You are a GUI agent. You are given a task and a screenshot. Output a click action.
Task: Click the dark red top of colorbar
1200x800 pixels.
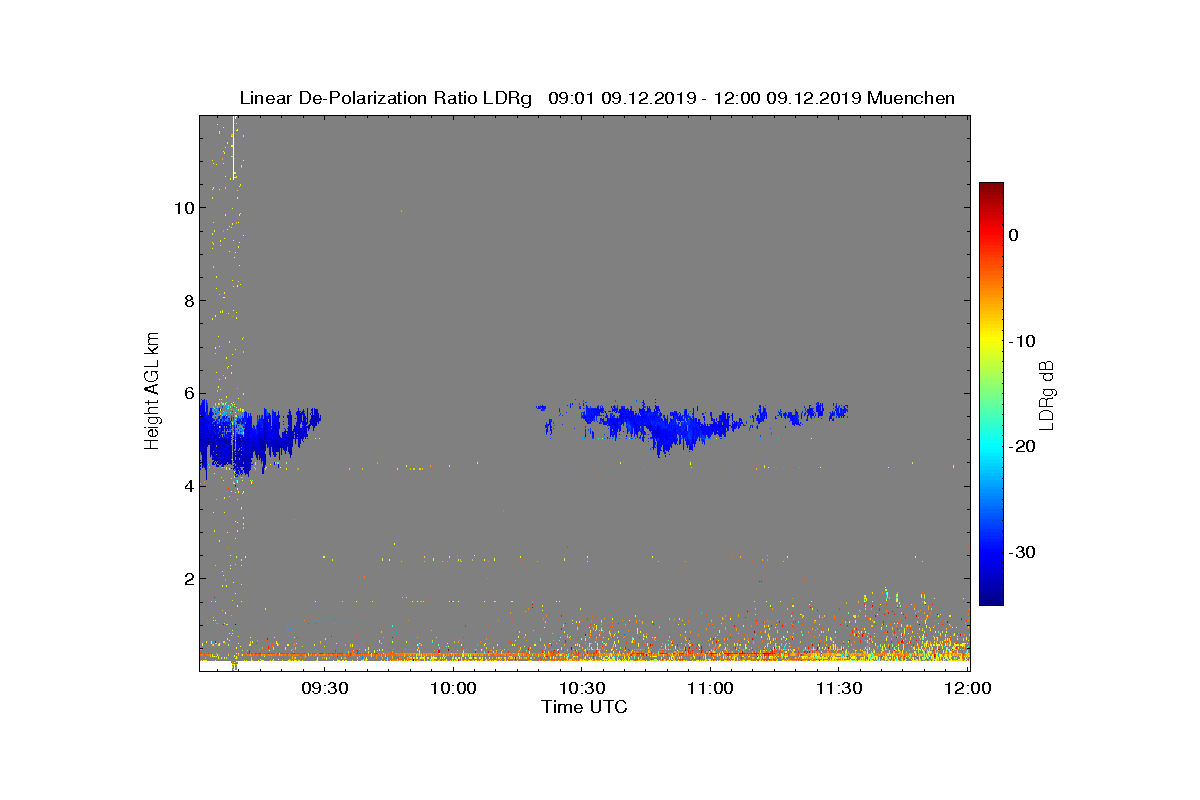pyautogui.click(x=991, y=189)
